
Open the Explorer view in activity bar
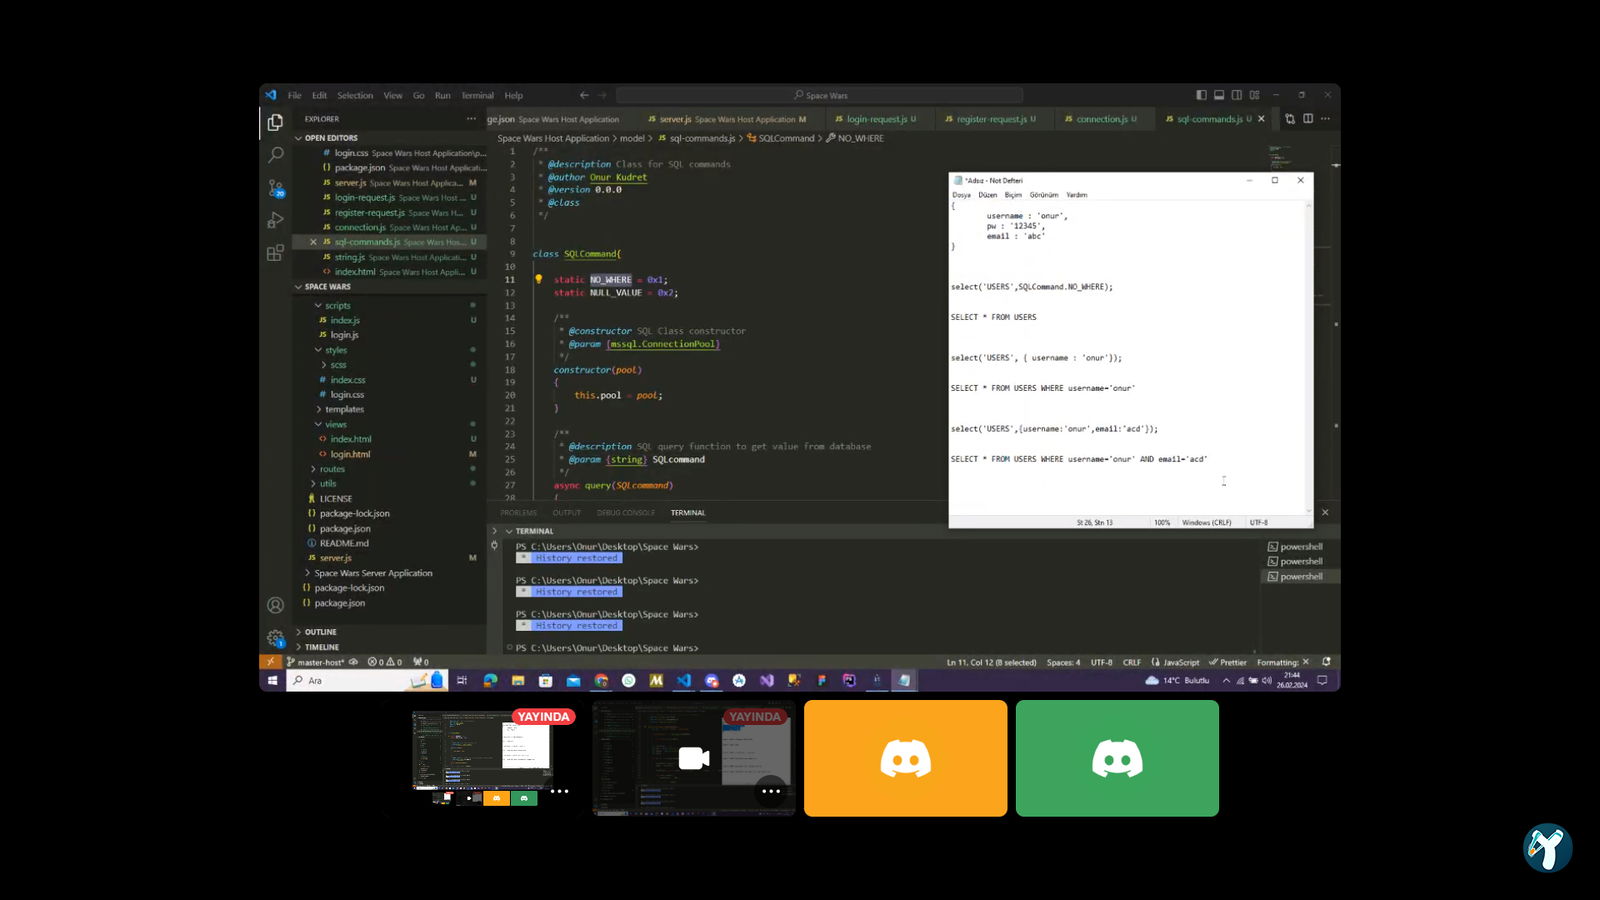click(x=275, y=122)
